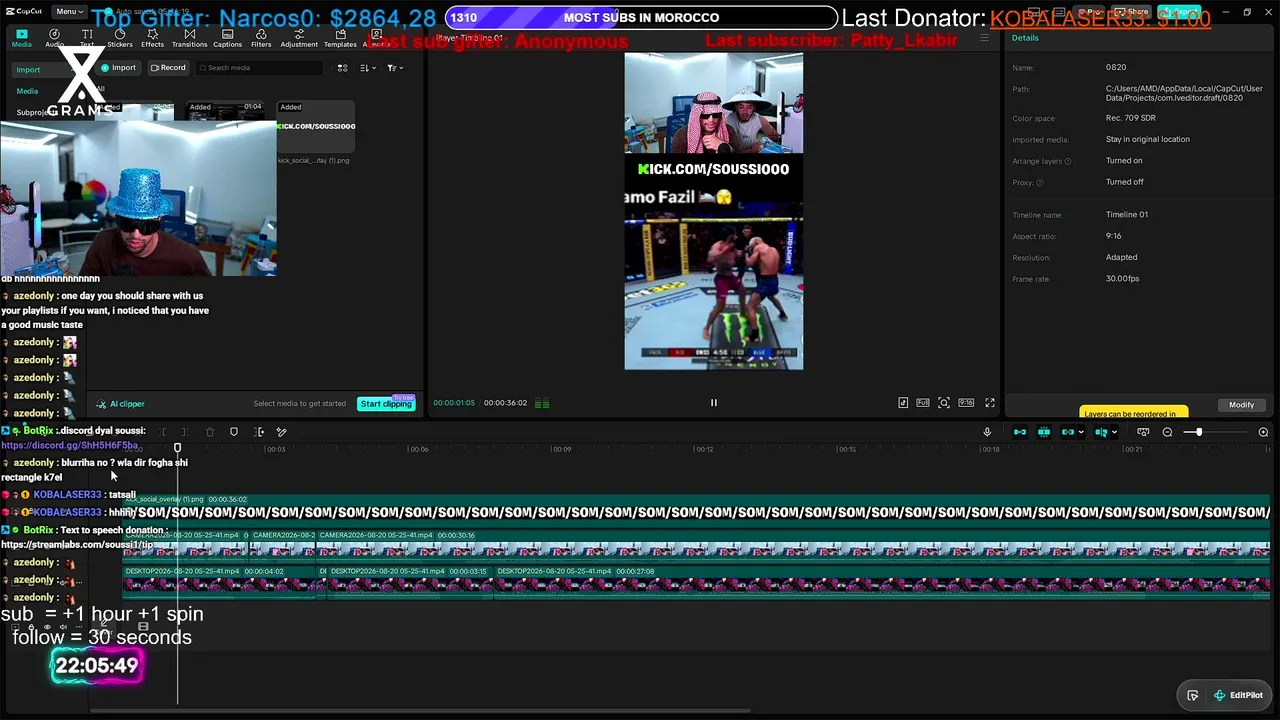Click the Modify button in Details
1280x720 pixels.
pyautogui.click(x=1241, y=405)
